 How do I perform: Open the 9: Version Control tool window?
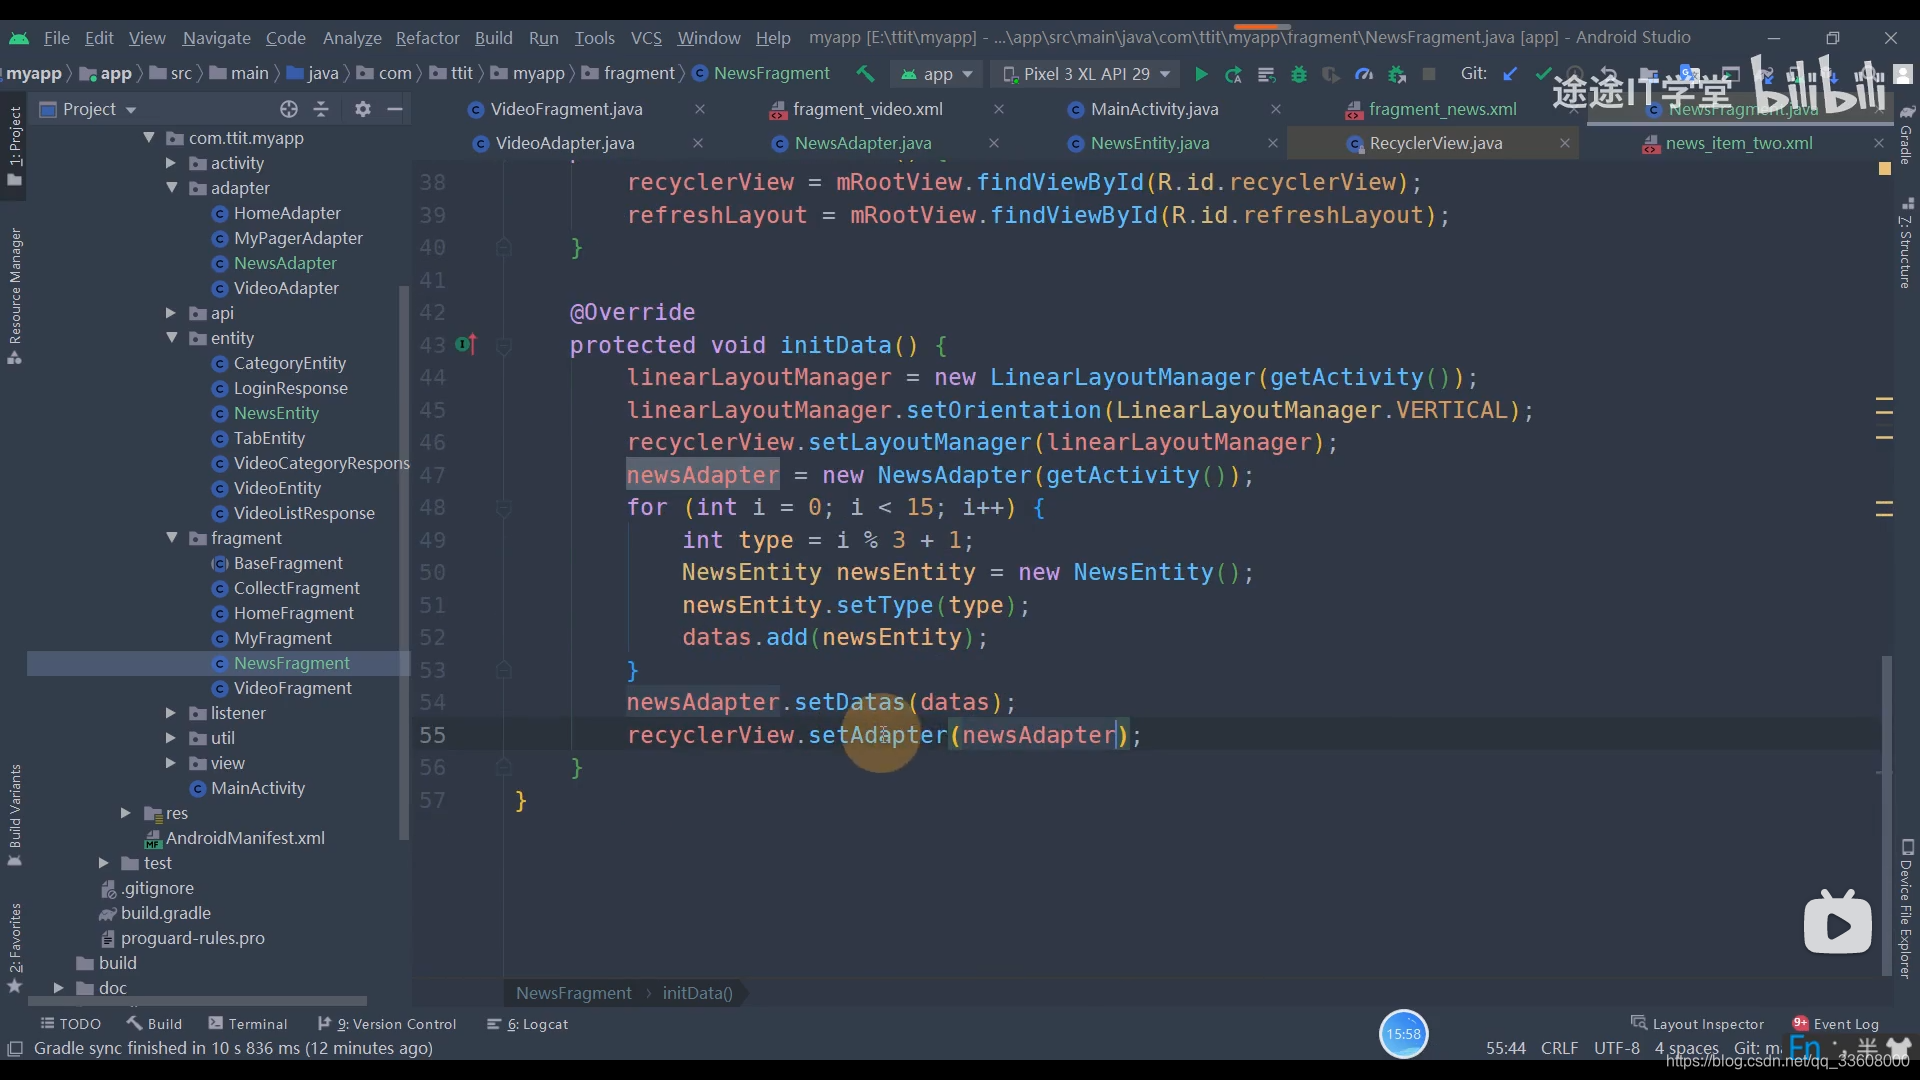tap(386, 1024)
